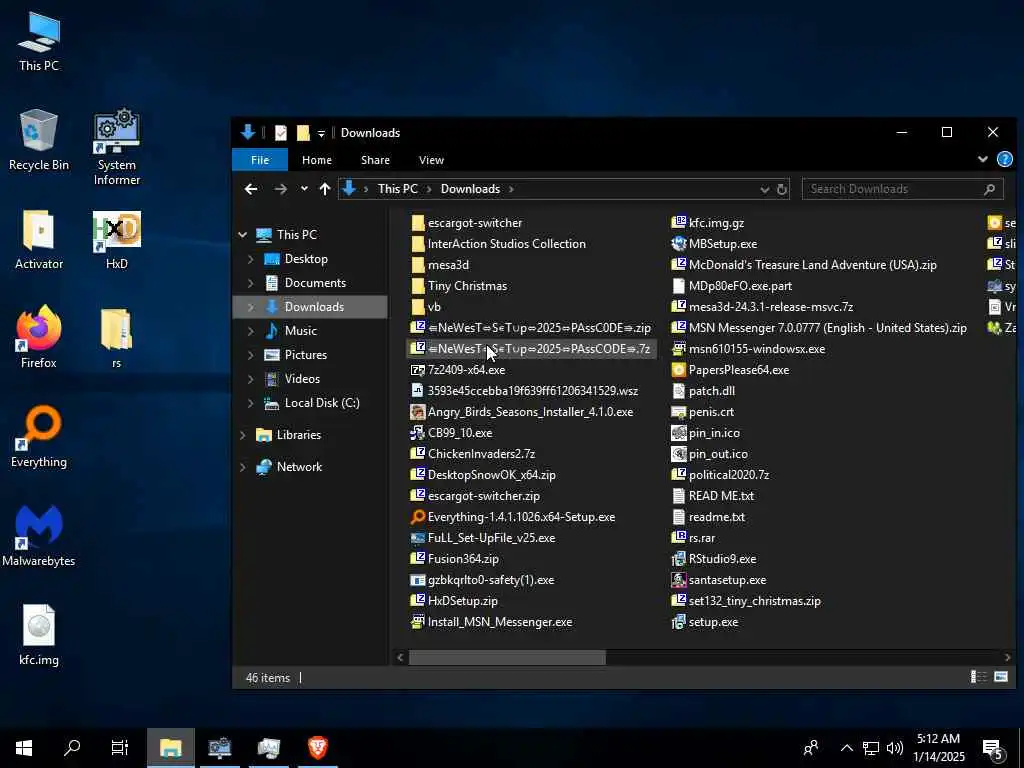Show hidden tray icons chevron

click(846, 748)
